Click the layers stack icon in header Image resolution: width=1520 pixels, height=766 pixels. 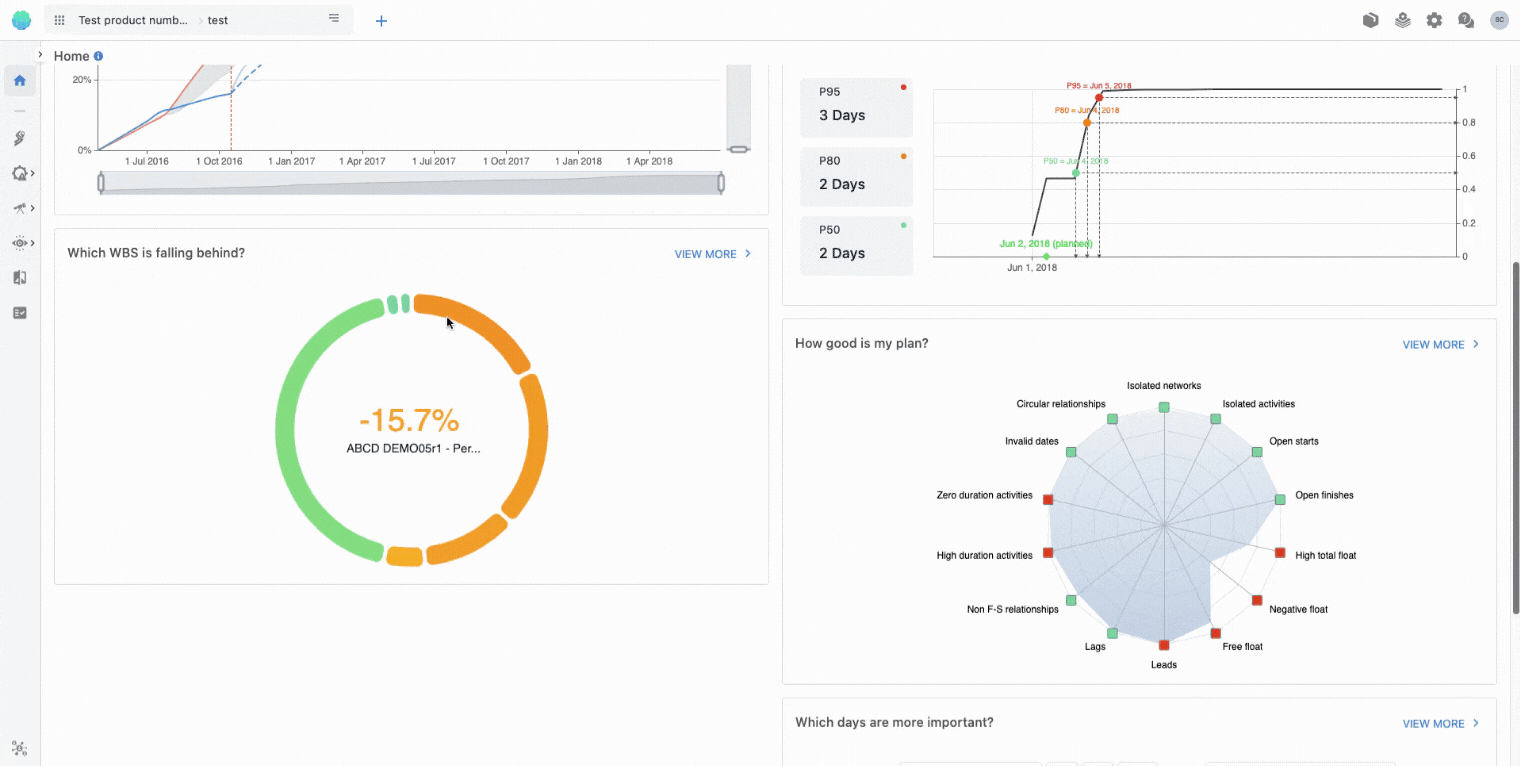pyautogui.click(x=1403, y=20)
